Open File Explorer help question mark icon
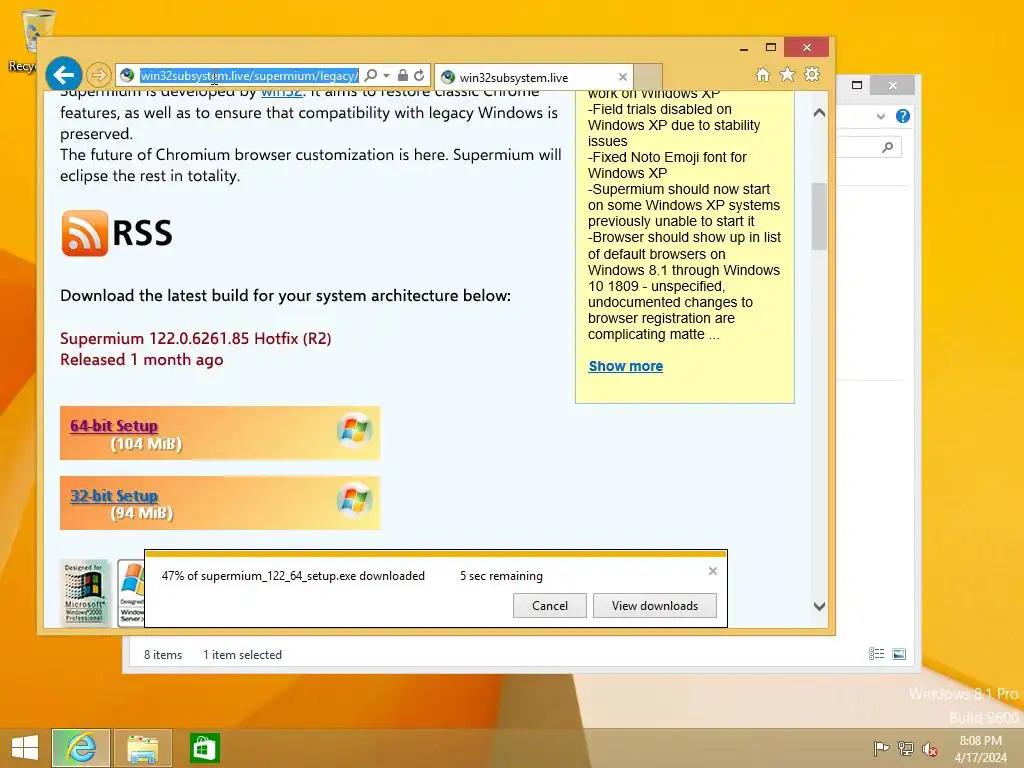 pos(903,116)
